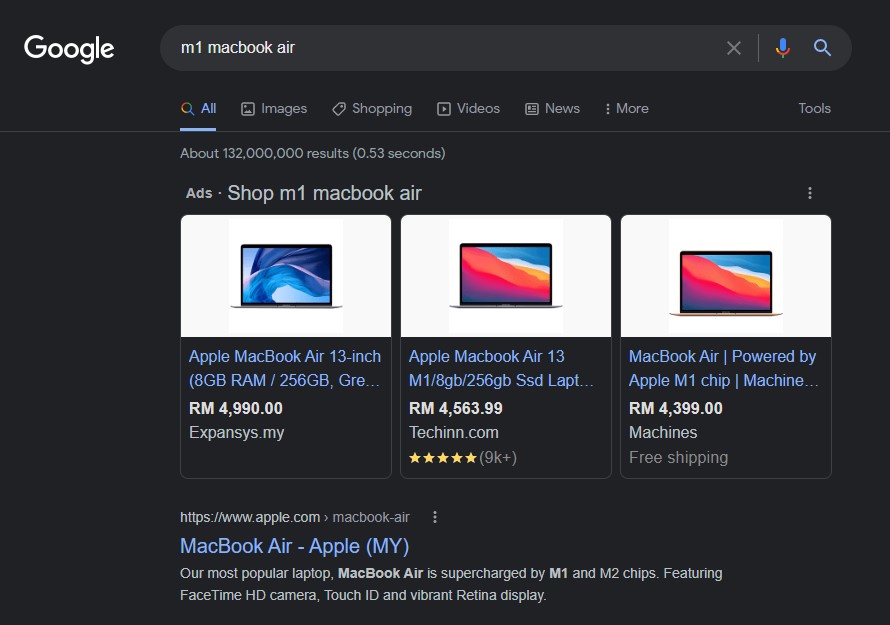This screenshot has height=625, width=890.
Task: Select the All results tab
Action: tap(198, 108)
